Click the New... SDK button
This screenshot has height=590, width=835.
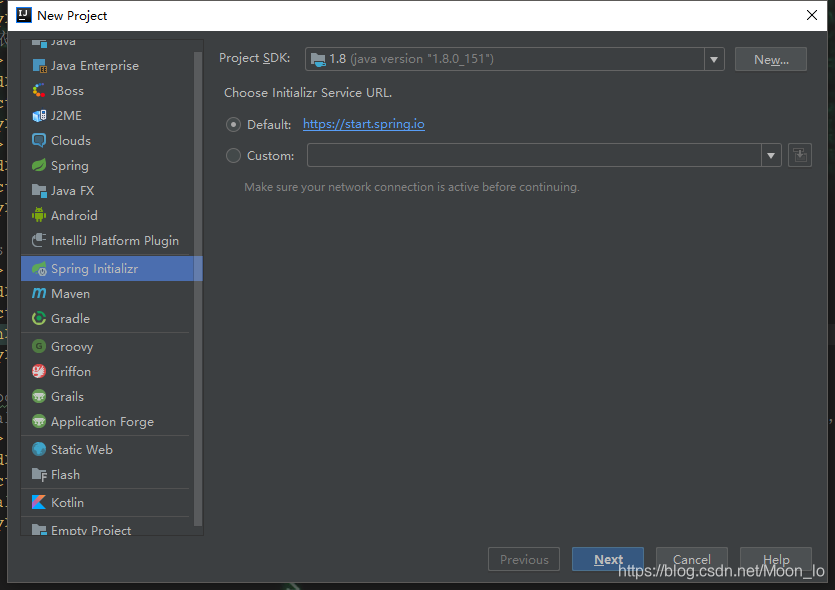(771, 59)
